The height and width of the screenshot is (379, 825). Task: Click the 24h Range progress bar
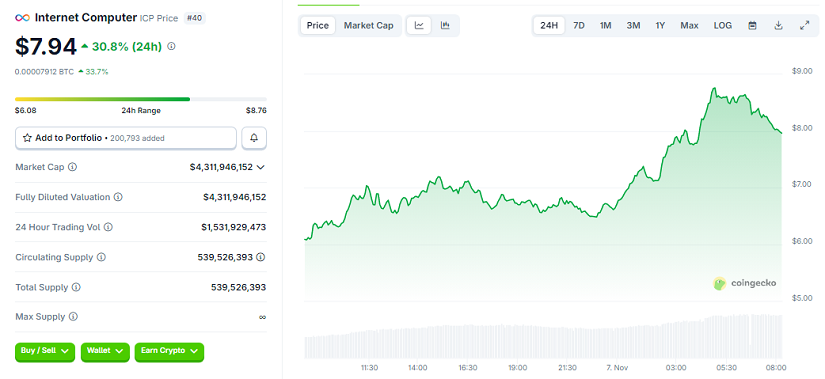(x=141, y=99)
